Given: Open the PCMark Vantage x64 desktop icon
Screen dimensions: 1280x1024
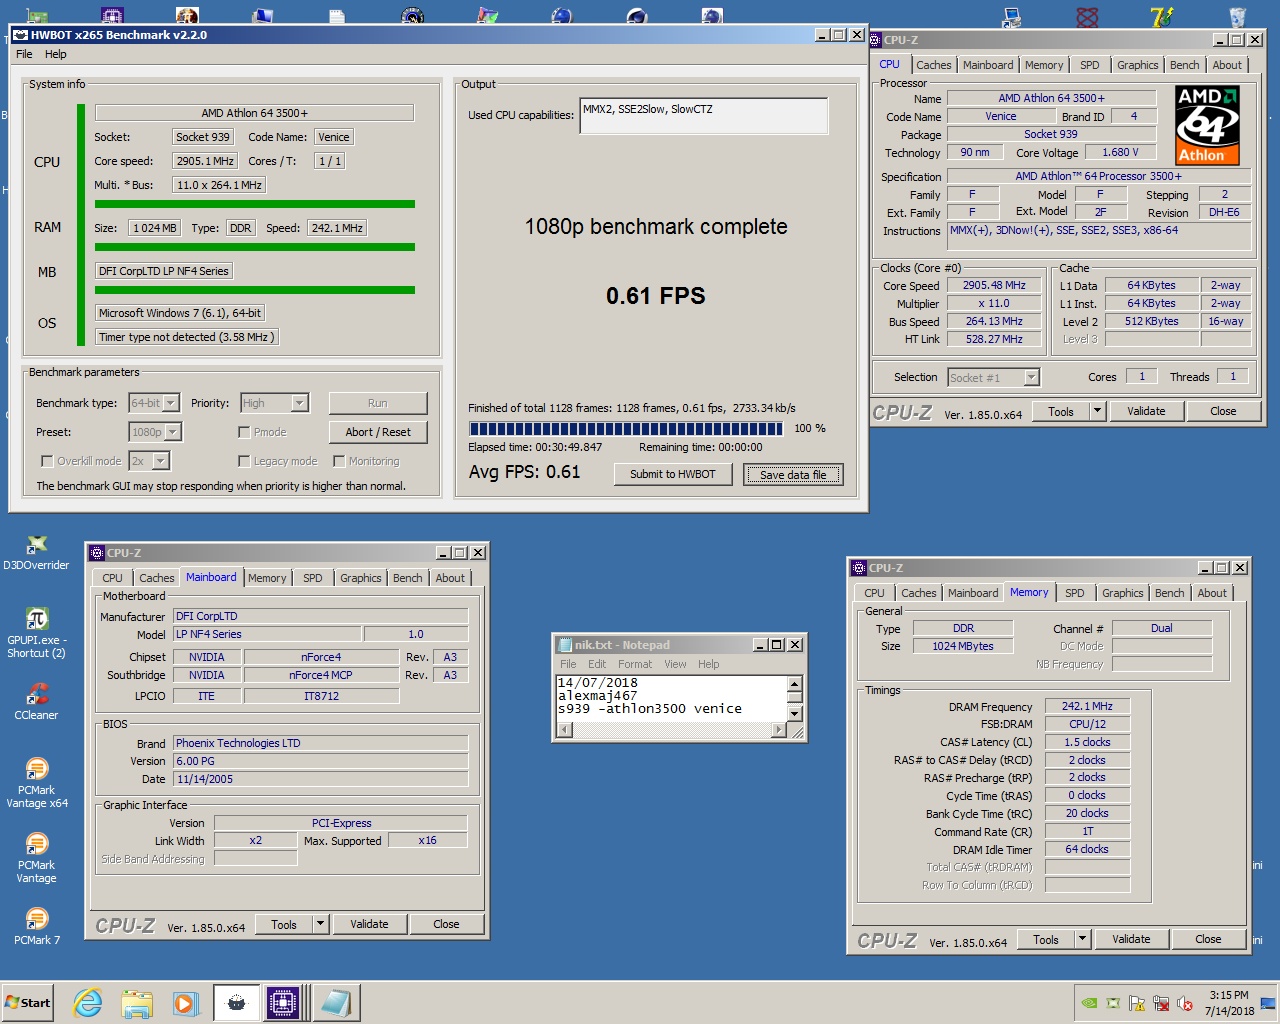Looking at the screenshot, I should pyautogui.click(x=37, y=782).
